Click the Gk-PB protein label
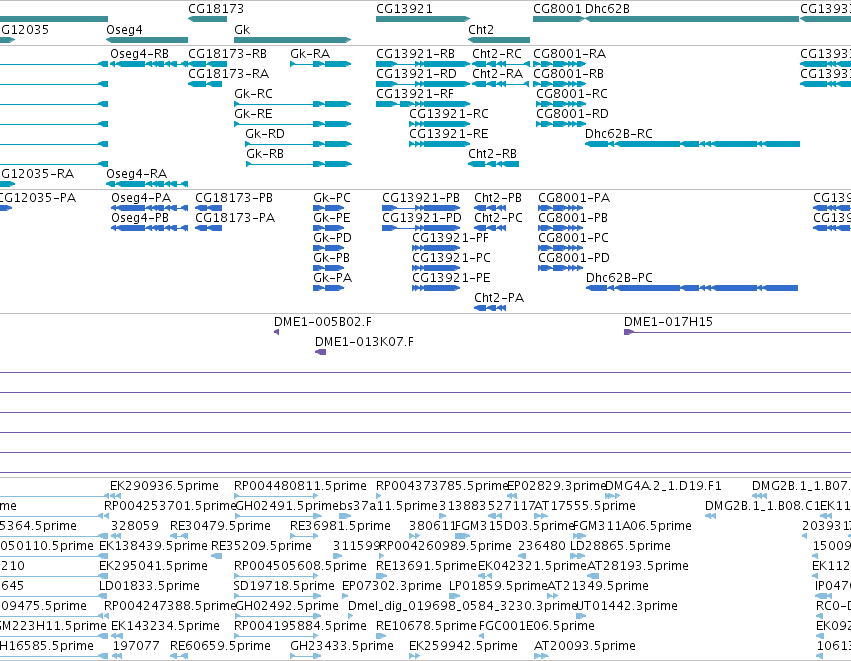Image resolution: width=851 pixels, height=661 pixels. pyautogui.click(x=332, y=258)
